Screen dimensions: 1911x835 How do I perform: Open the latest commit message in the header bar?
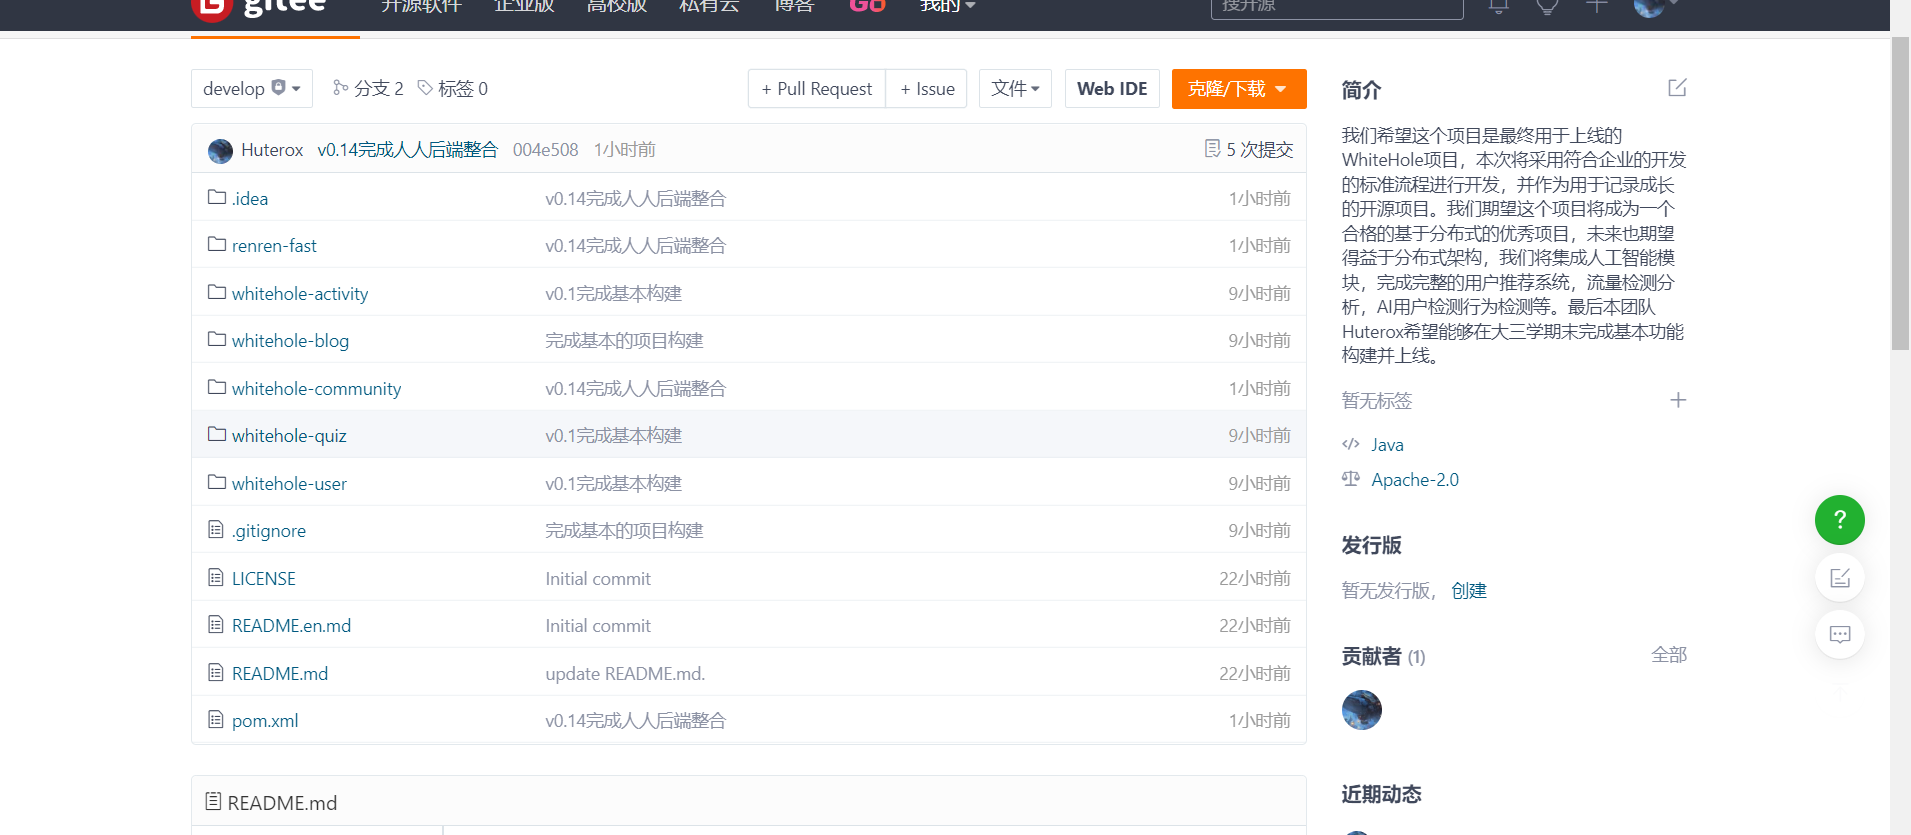[407, 149]
